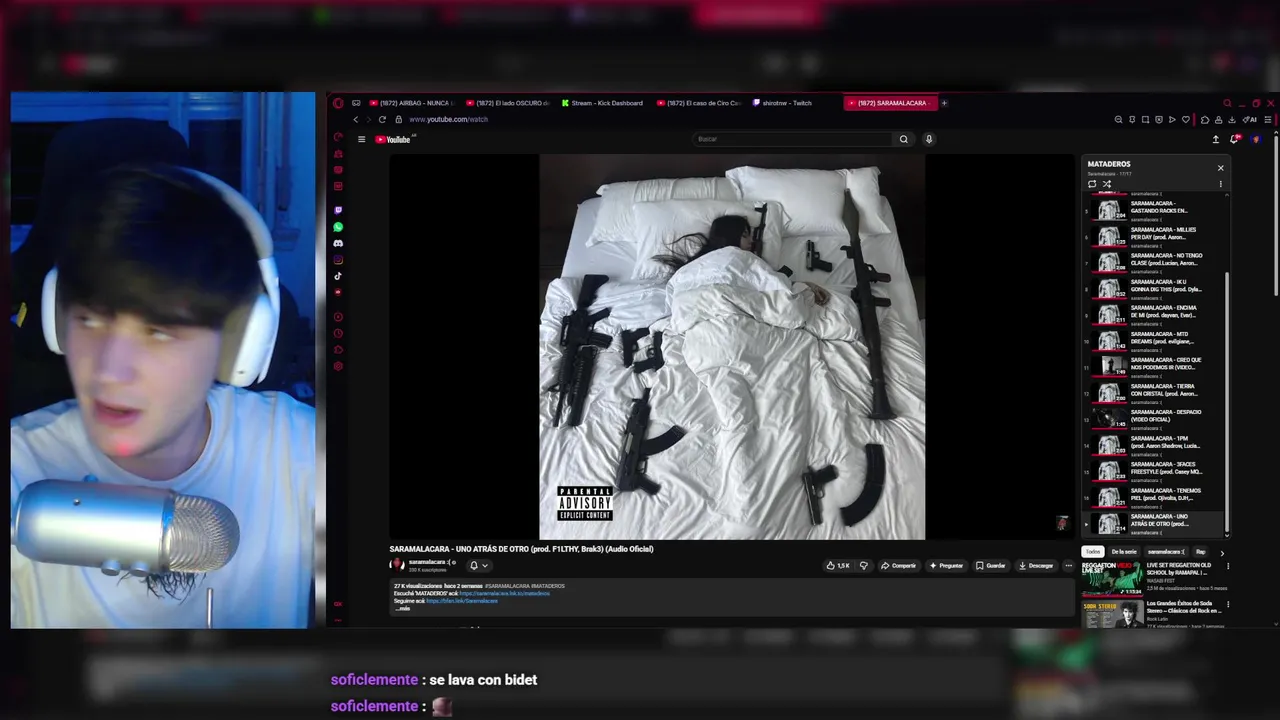Toggle playlist shuffle icon in MATADEROS panel
The height and width of the screenshot is (720, 1280).
[x=1106, y=184]
